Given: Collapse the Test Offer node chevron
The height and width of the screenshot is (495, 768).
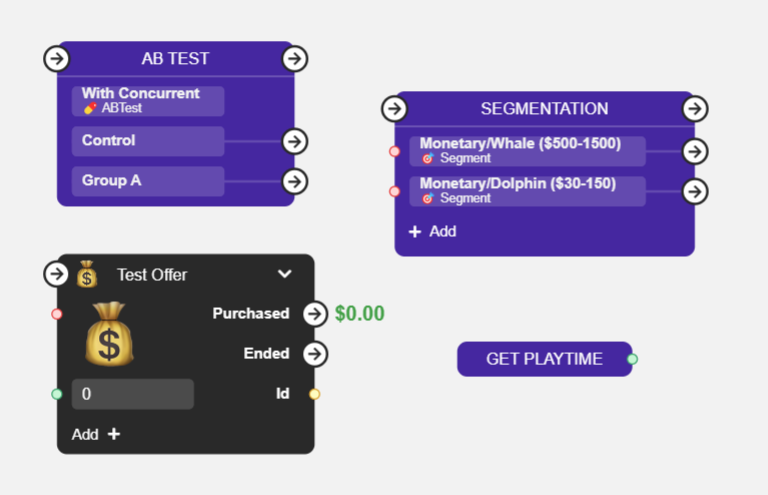Looking at the screenshot, I should (x=285, y=274).
